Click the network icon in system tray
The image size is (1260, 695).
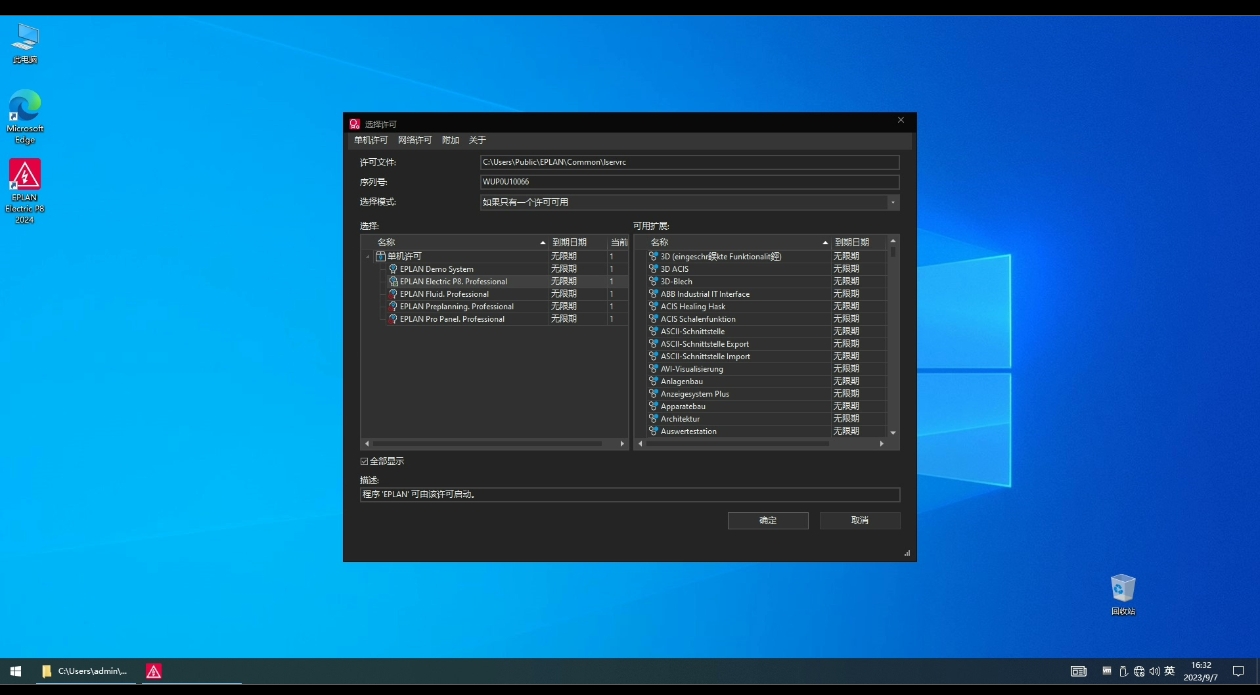coord(1139,671)
